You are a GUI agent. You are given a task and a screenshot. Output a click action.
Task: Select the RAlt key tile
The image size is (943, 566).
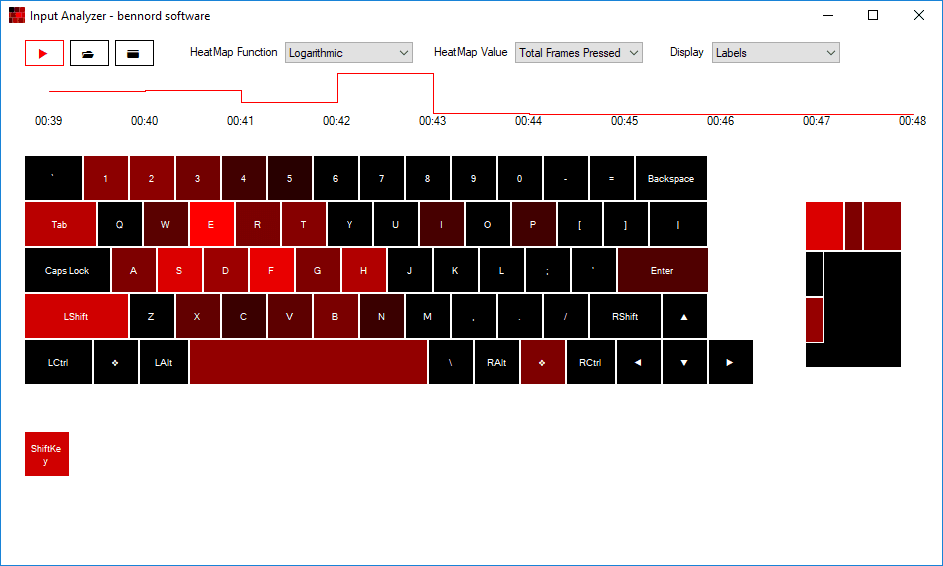coord(497,362)
